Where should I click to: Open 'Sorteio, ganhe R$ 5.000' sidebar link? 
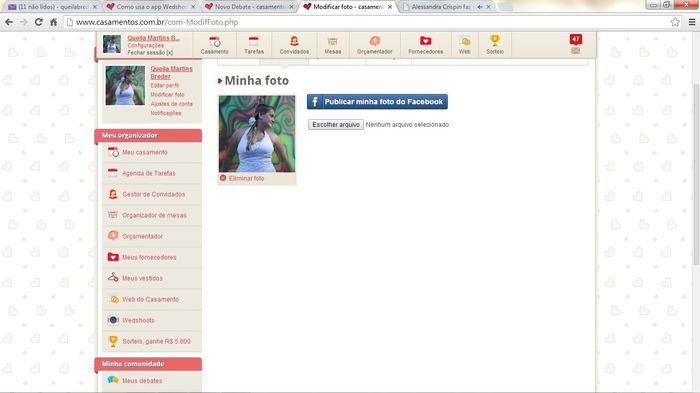[156, 341]
